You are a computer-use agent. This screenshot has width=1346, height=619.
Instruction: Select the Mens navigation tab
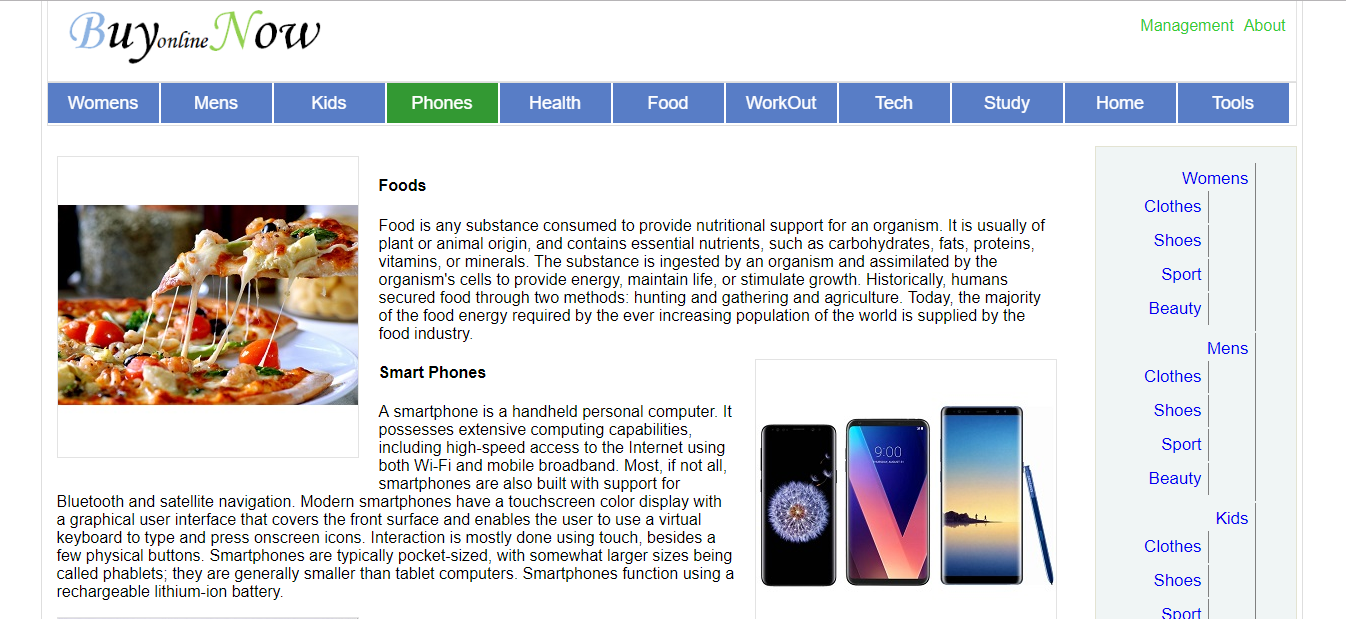216,103
